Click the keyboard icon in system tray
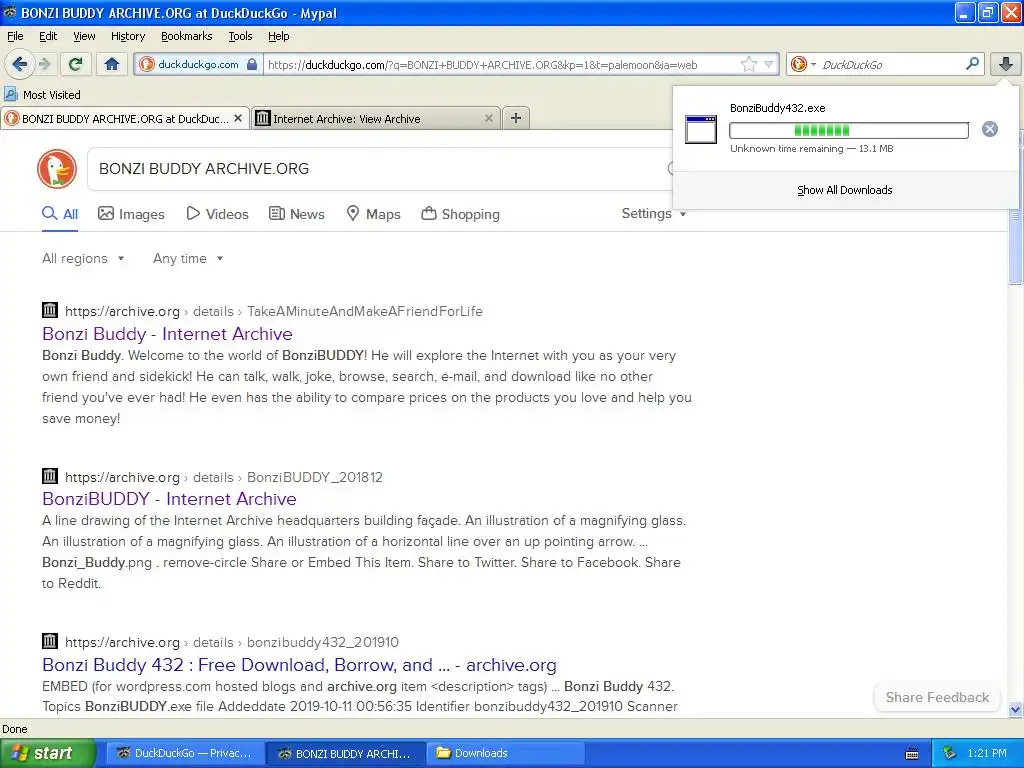This screenshot has height=768, width=1024. tap(912, 754)
